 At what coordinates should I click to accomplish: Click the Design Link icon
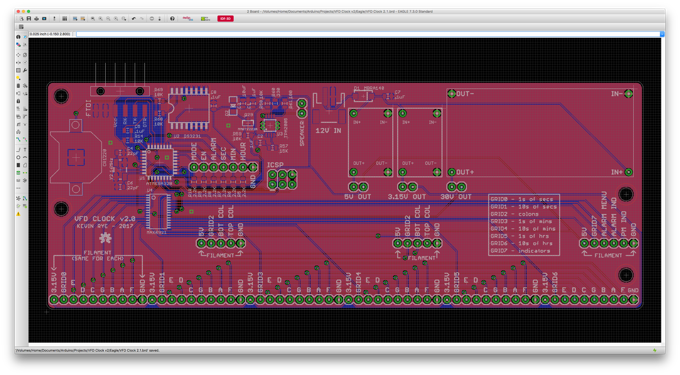(206, 19)
